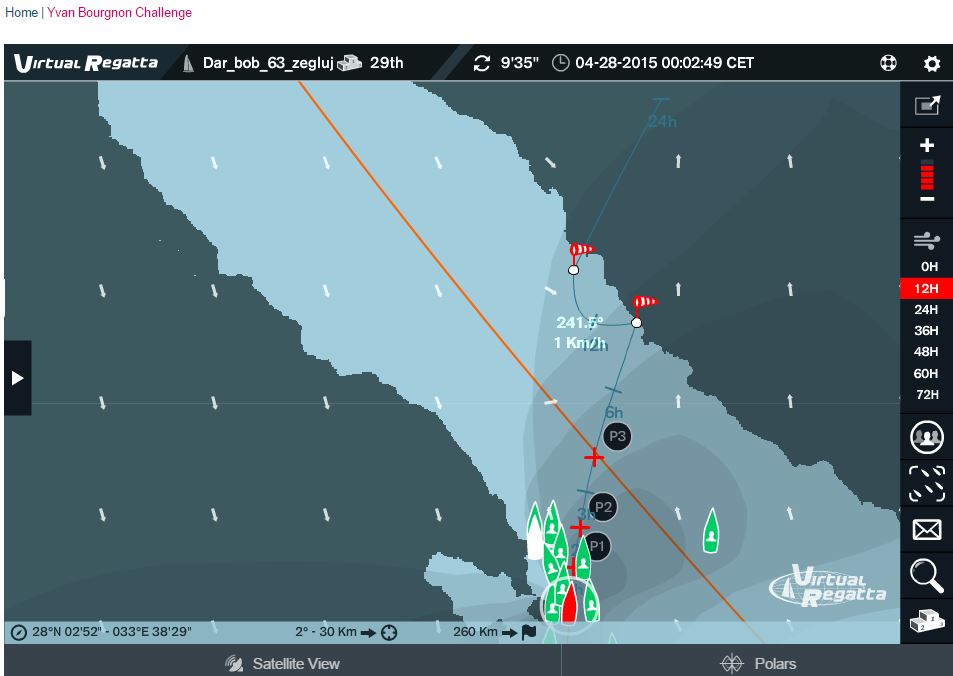Click the 260 Km distance text
Image resolution: width=953 pixels, height=676 pixels.
click(x=475, y=632)
